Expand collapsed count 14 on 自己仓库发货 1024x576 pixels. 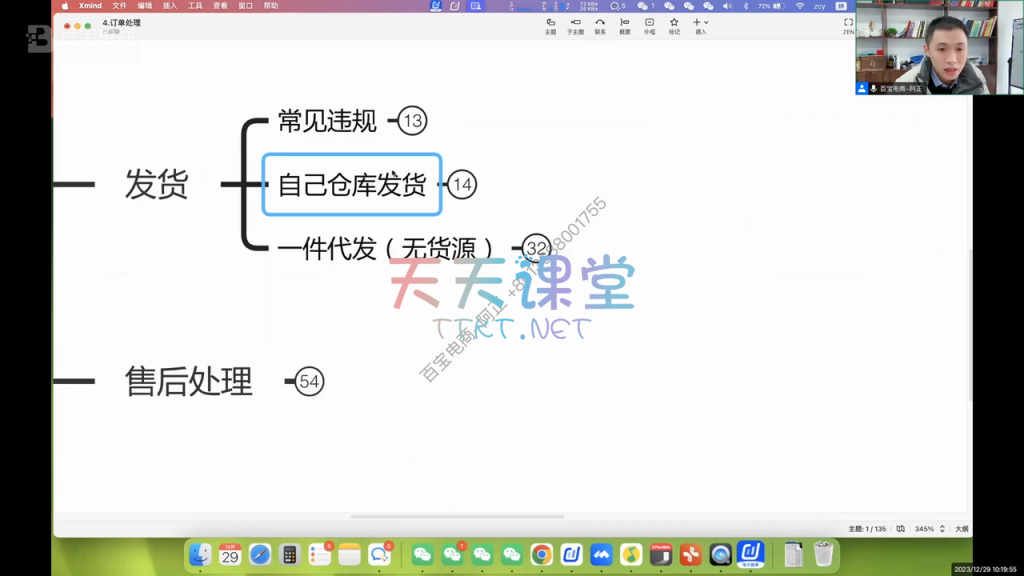[461, 185]
